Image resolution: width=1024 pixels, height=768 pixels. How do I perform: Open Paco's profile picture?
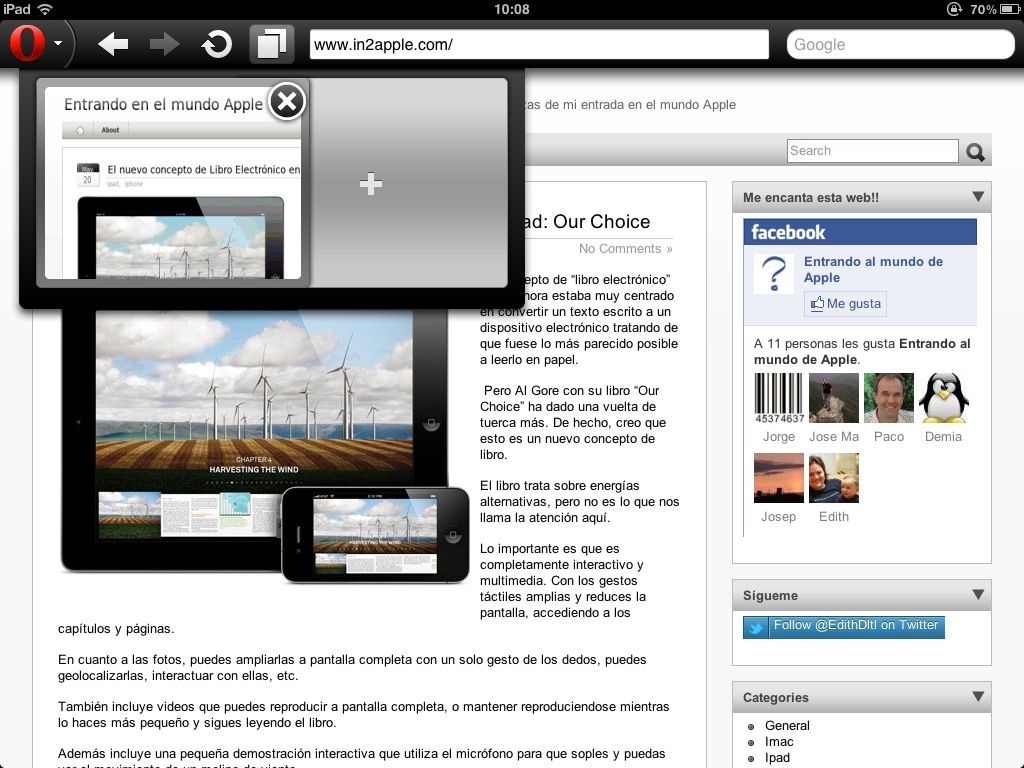888,398
